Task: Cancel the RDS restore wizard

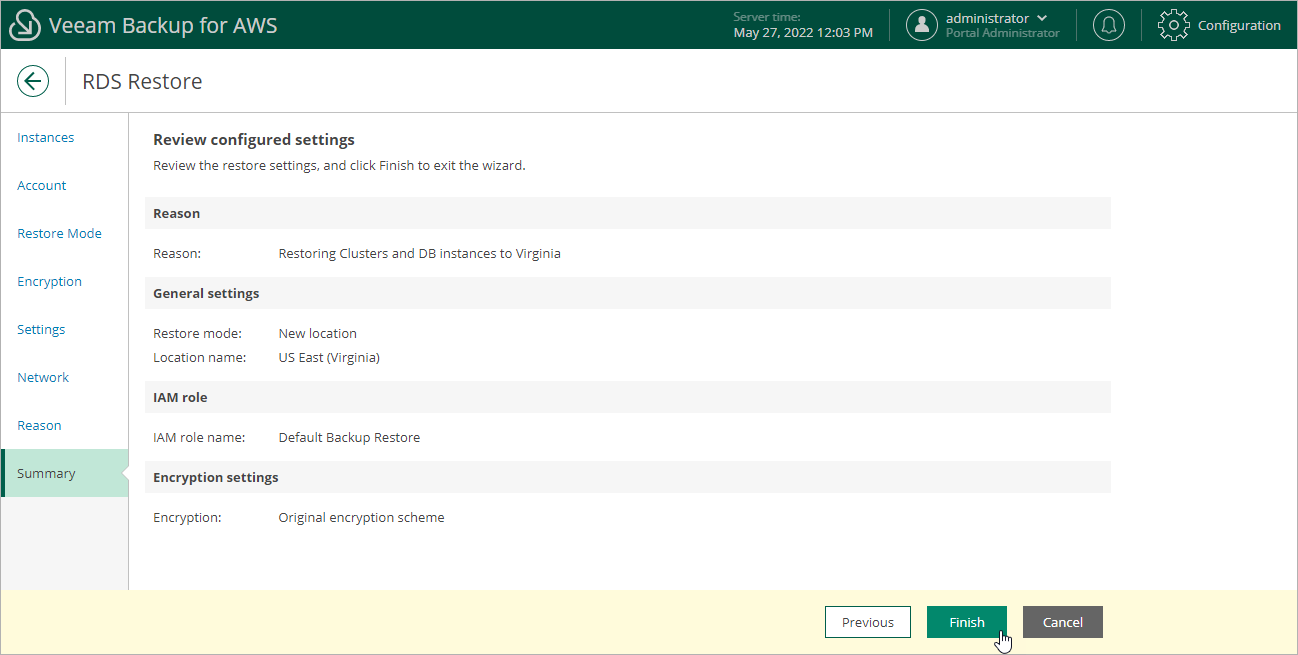Action: pos(1062,622)
